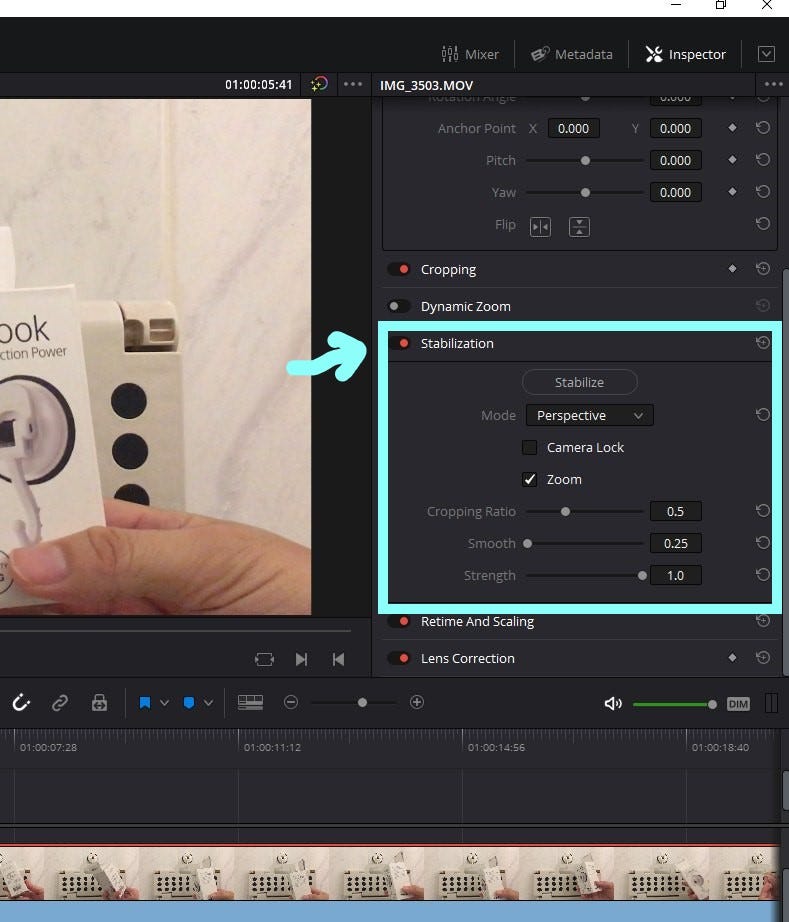
Task: Flip the clip horizontally
Action: click(x=540, y=226)
